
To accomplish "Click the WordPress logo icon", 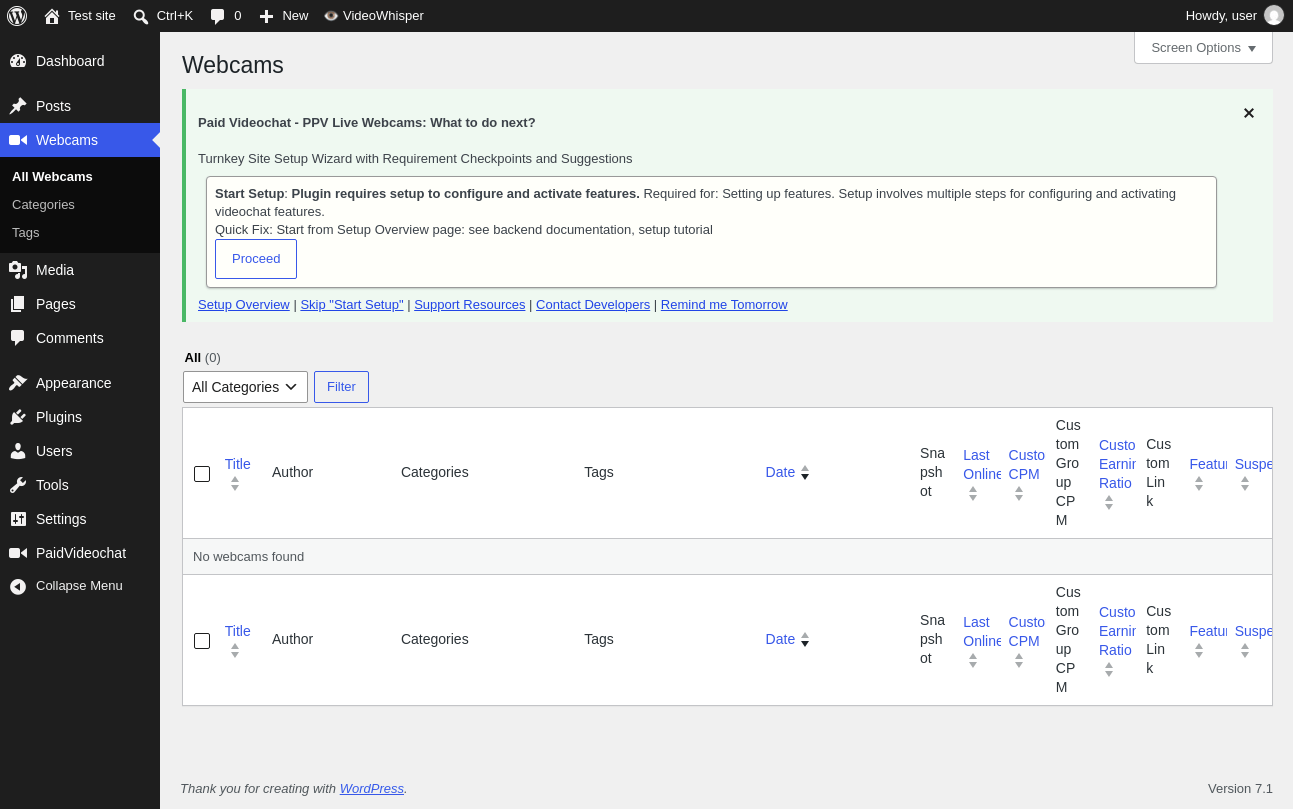I will (17, 16).
